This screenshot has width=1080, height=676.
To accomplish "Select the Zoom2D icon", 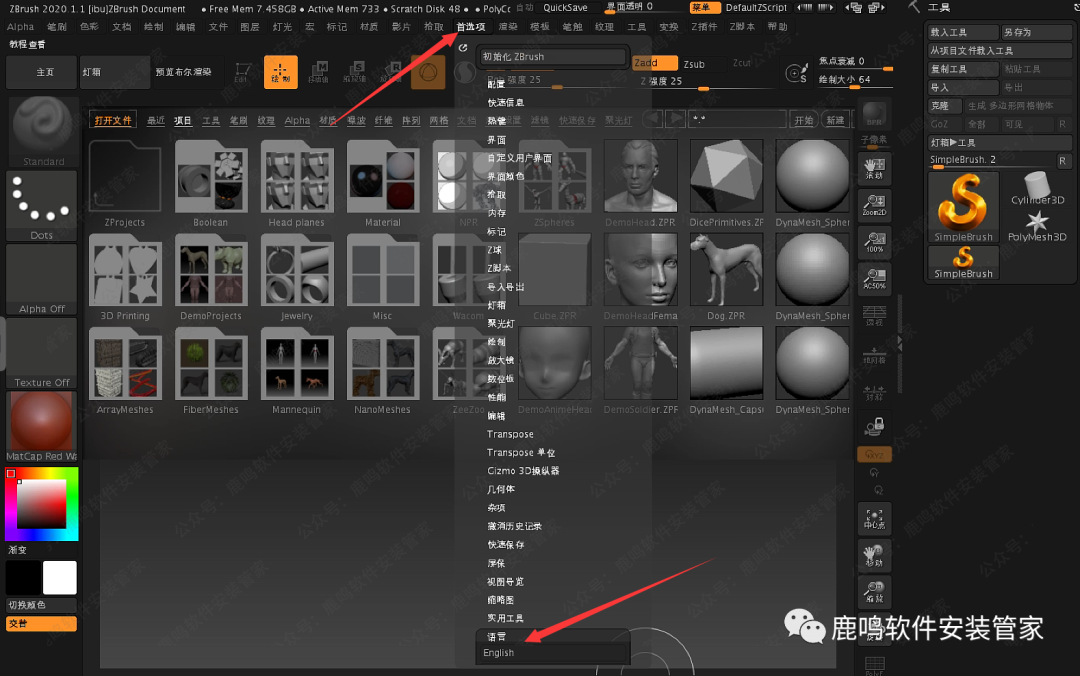I will [x=874, y=205].
